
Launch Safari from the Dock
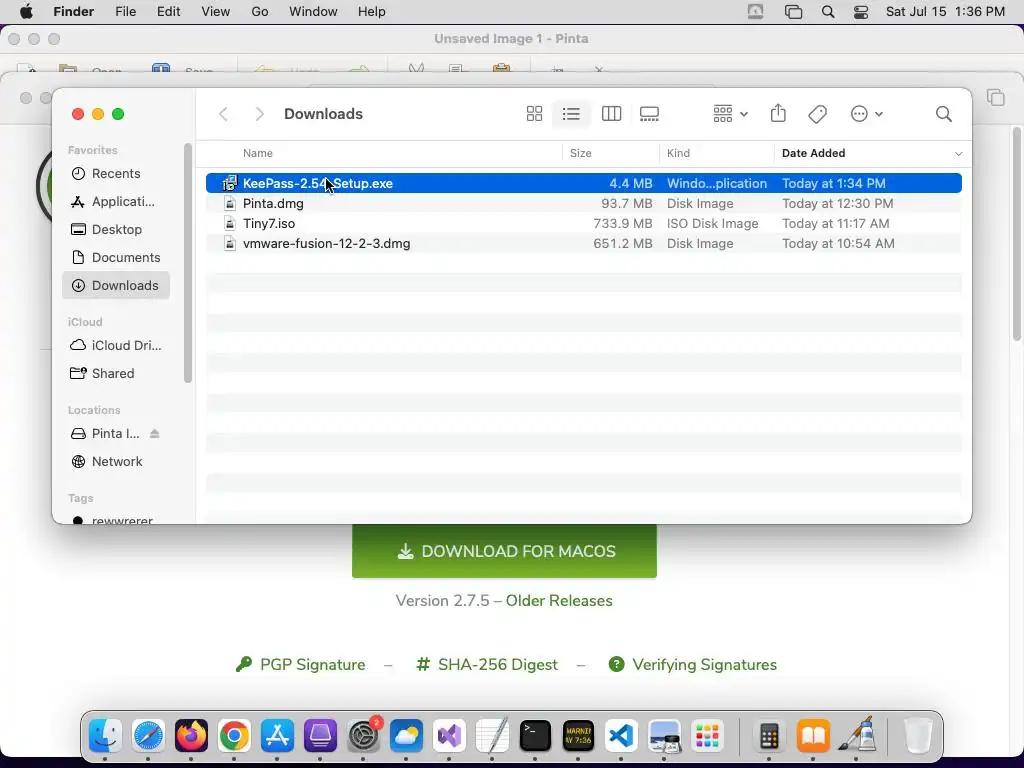(x=148, y=736)
